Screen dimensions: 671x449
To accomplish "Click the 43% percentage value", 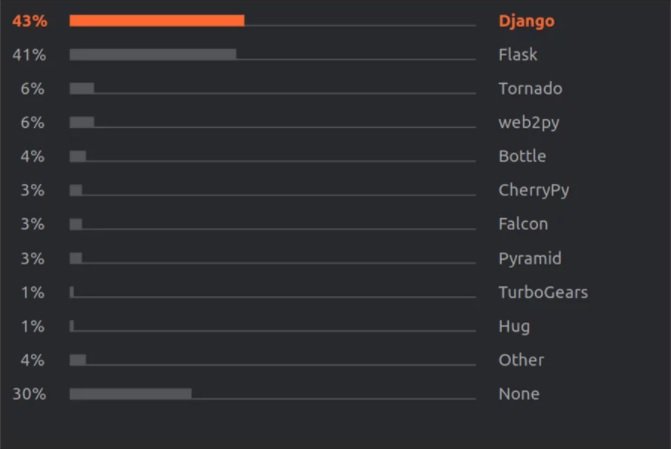I will click(x=30, y=21).
